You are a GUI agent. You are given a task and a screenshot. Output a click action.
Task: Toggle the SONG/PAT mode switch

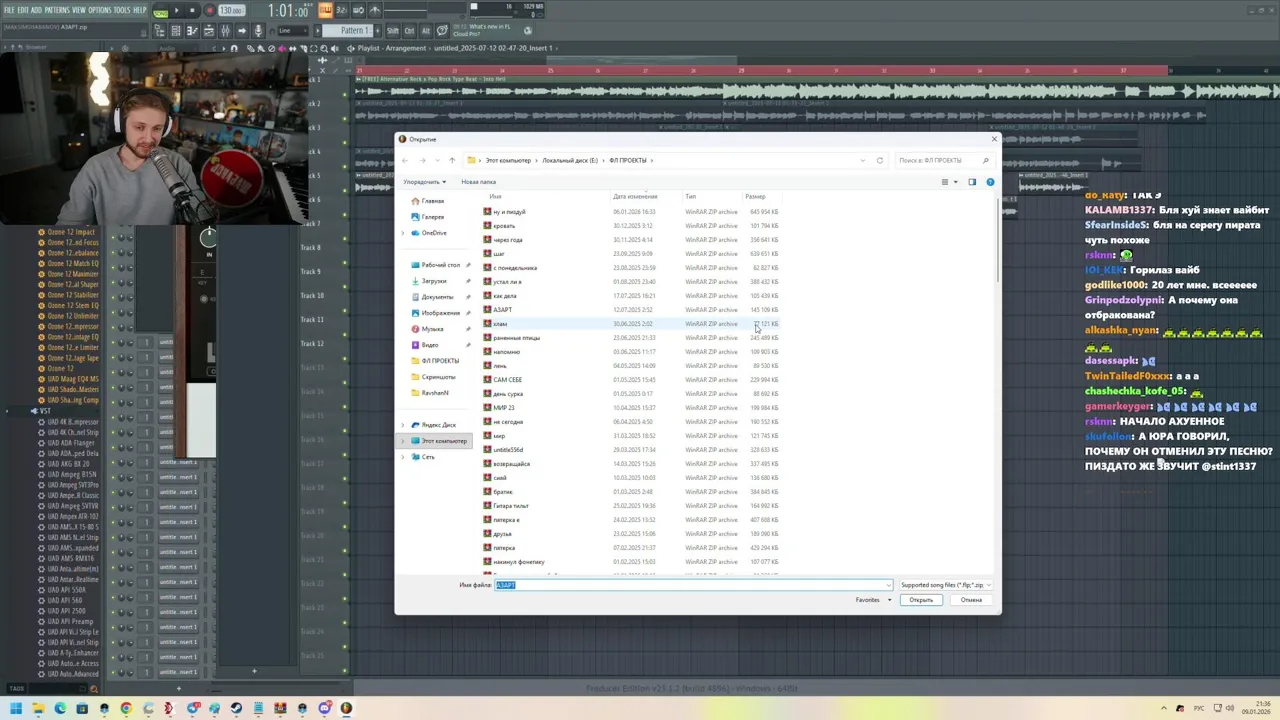click(160, 12)
